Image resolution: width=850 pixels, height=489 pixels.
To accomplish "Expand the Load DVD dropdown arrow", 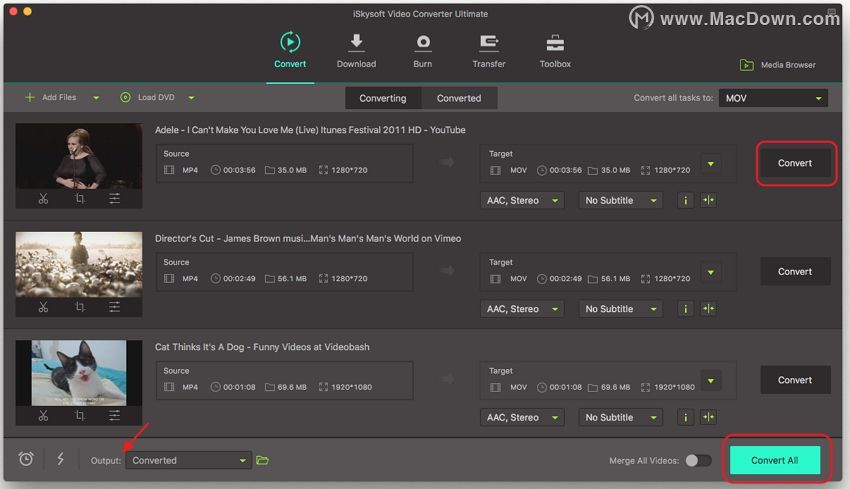I will point(191,98).
